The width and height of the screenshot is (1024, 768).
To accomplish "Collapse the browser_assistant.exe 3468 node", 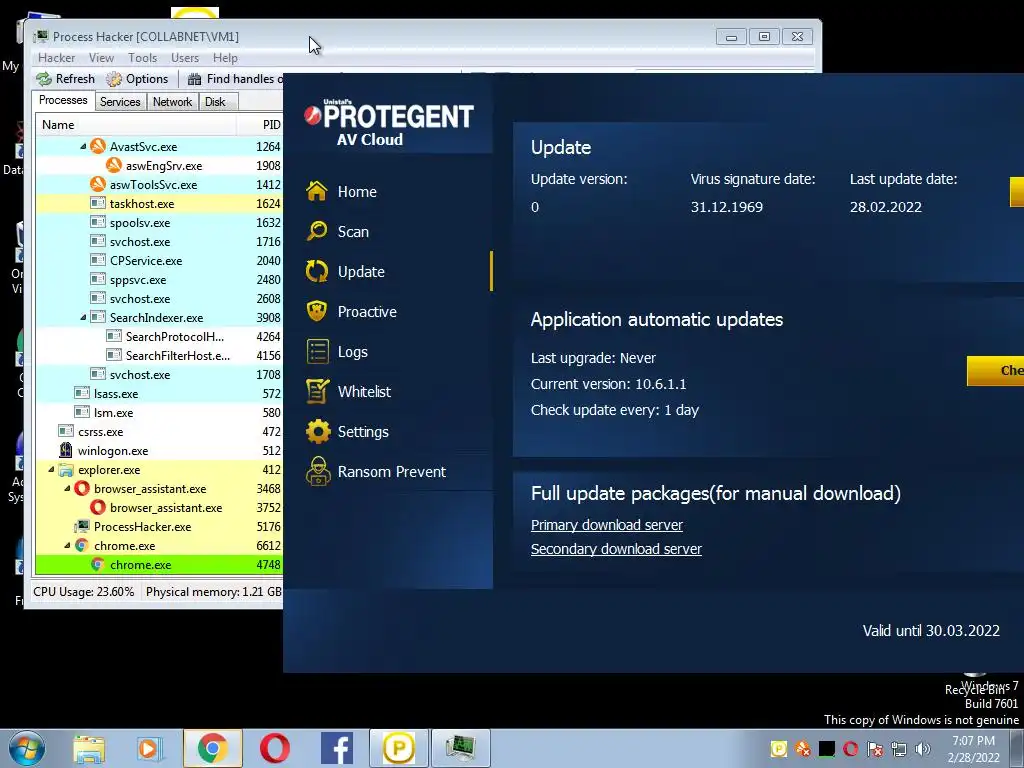I will 67,488.
